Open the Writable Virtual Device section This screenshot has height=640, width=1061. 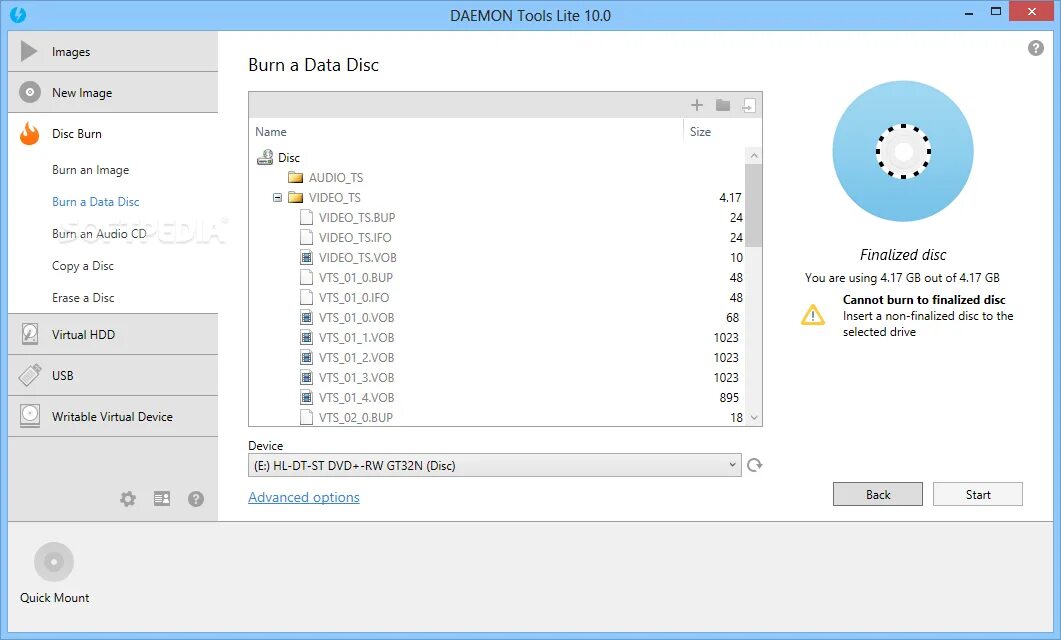113,417
